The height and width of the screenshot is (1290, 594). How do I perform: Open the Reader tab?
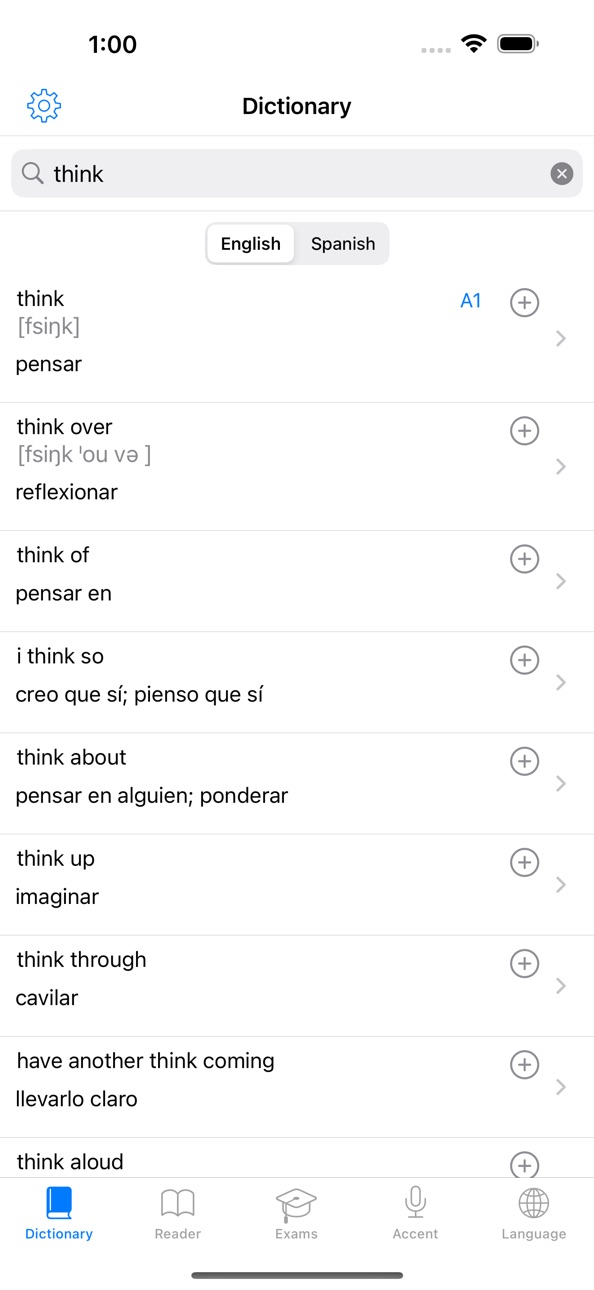[178, 1213]
